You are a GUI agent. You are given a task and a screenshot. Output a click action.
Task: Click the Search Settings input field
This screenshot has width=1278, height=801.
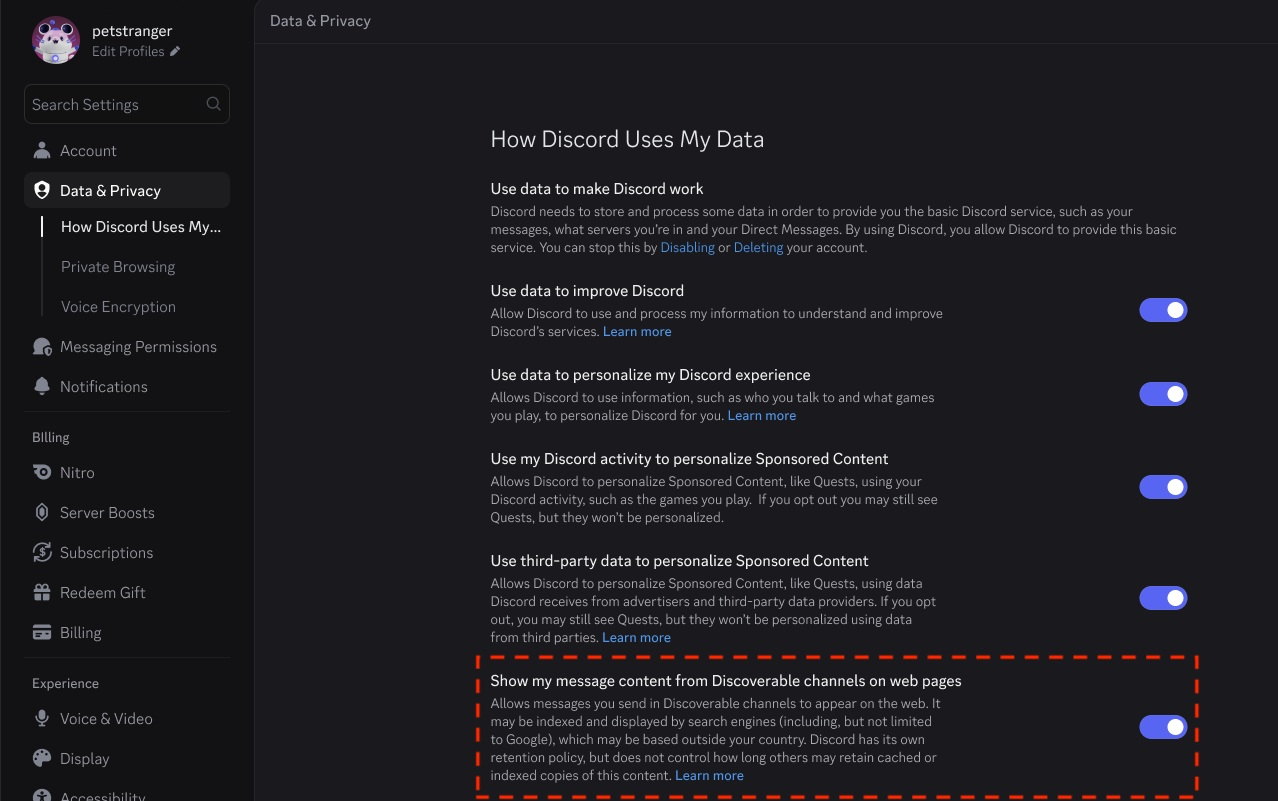[127, 104]
